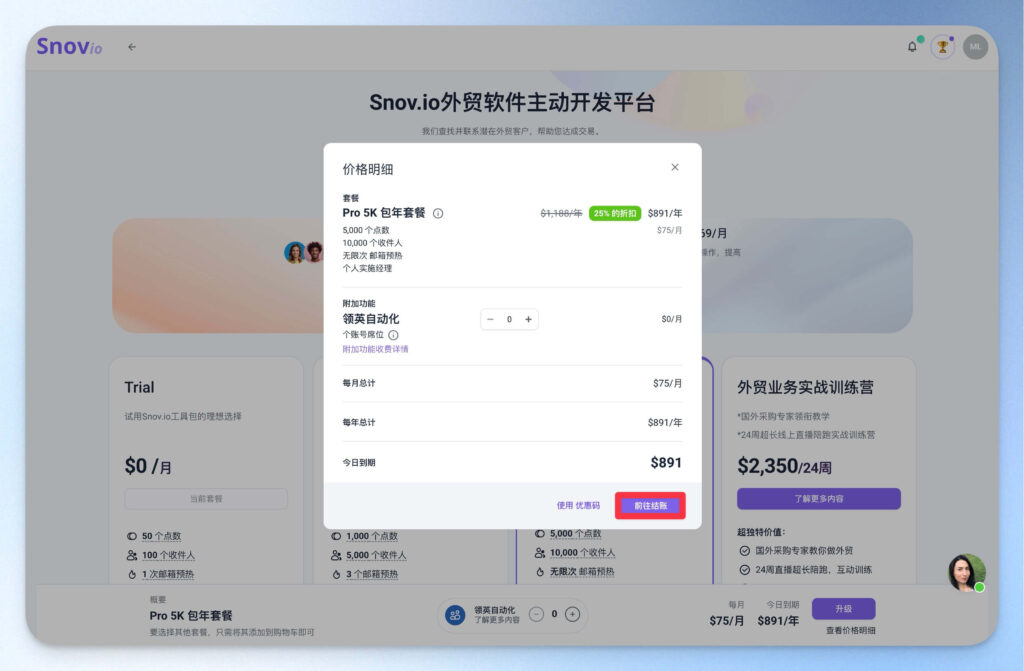Close the 价格明细 dialog

coord(675,167)
